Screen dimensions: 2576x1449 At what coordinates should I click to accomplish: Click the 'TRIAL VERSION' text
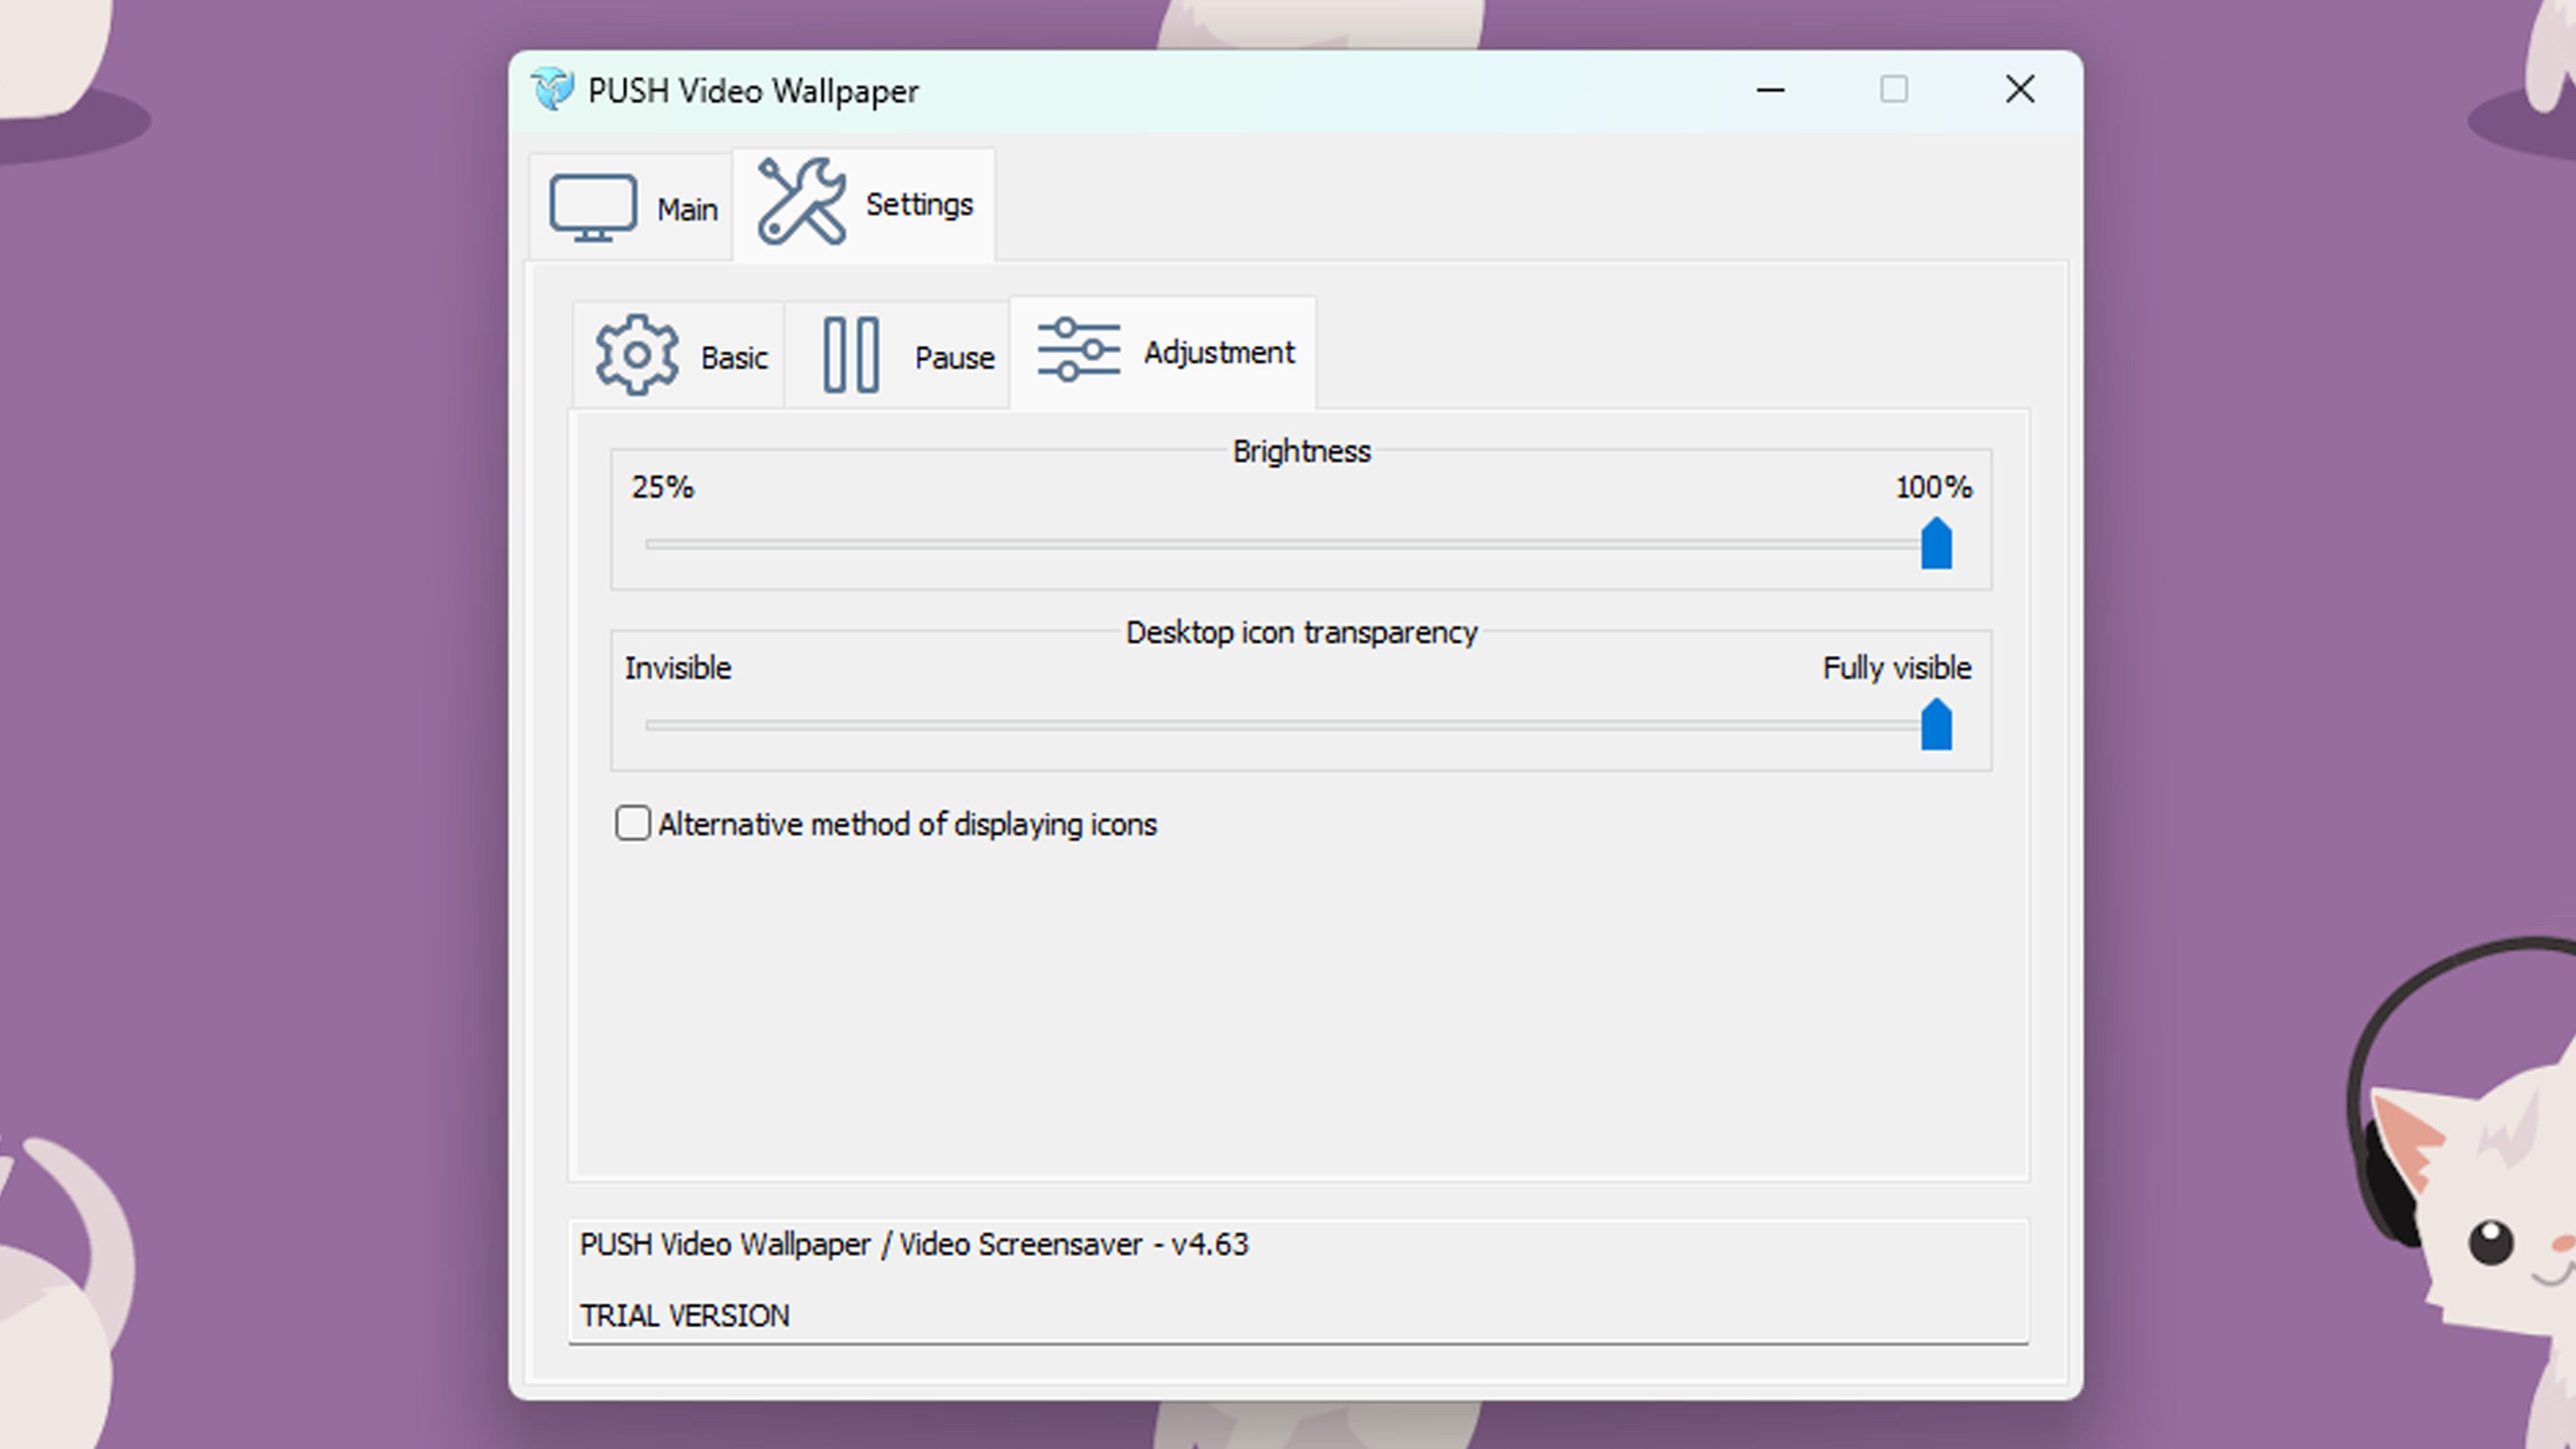tap(685, 1315)
